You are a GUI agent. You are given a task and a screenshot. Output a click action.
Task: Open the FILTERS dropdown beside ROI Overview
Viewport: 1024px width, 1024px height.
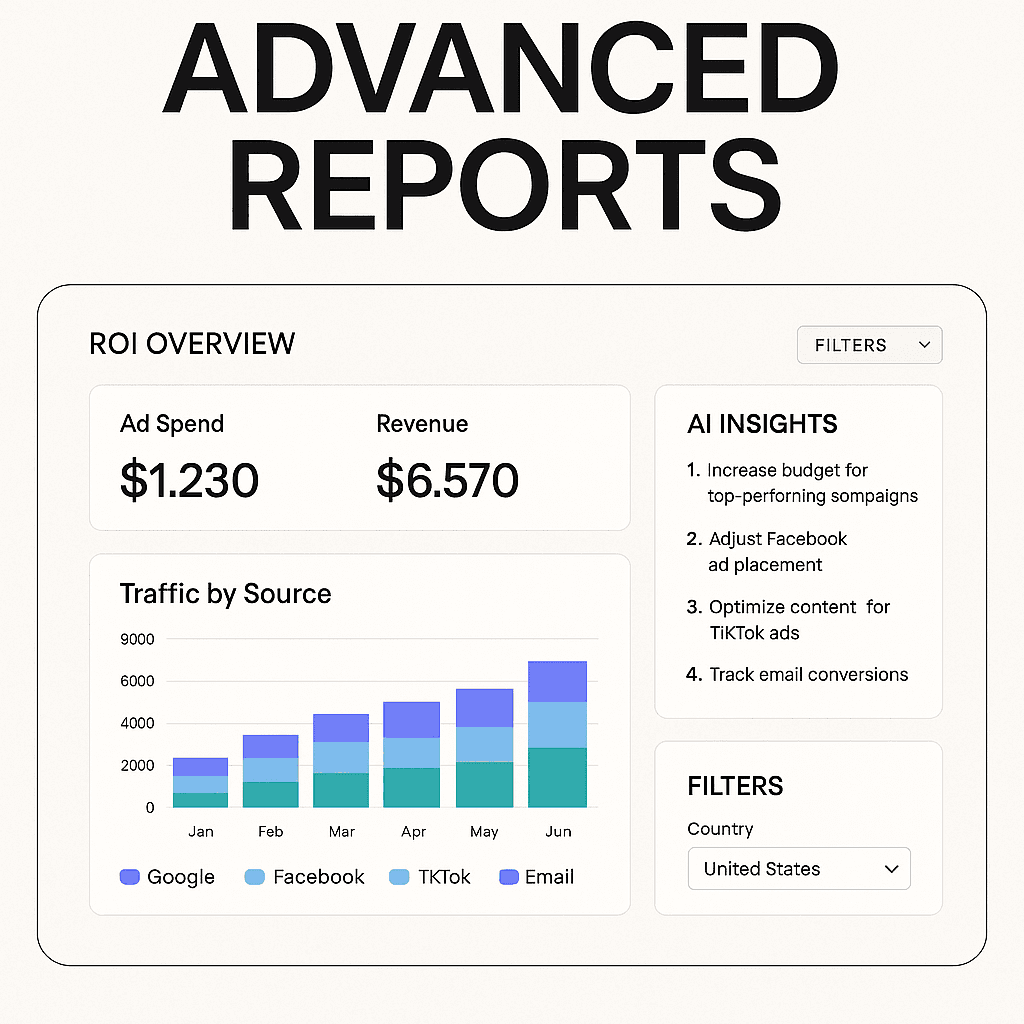point(869,345)
